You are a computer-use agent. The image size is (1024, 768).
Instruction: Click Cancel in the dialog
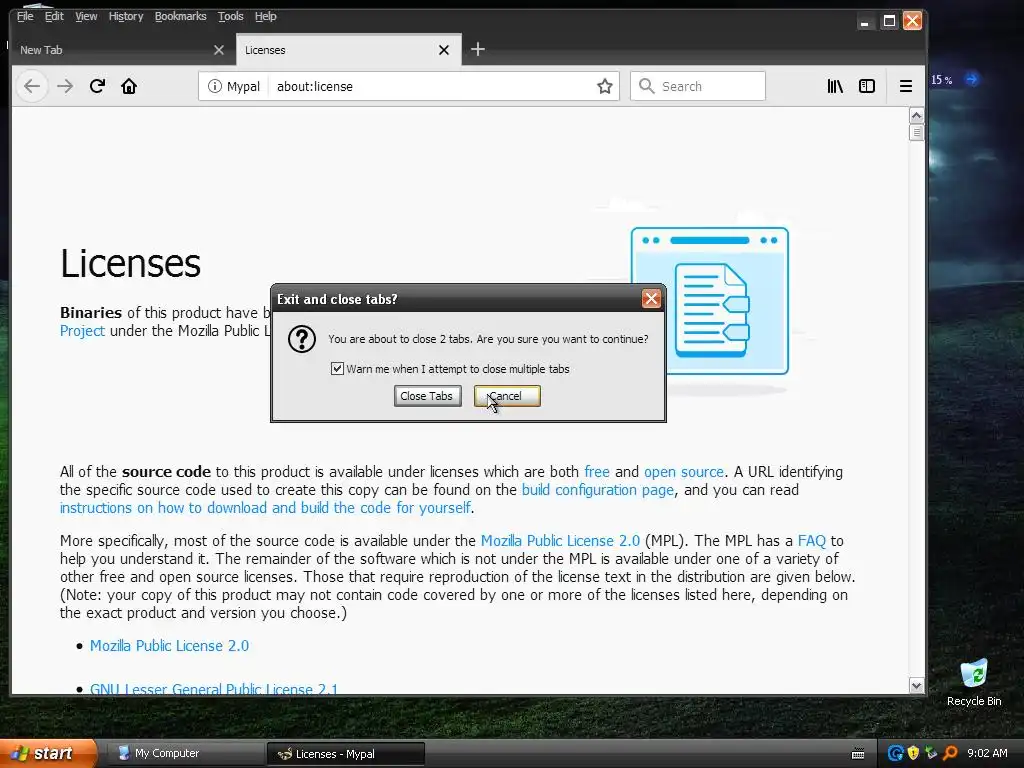507,396
